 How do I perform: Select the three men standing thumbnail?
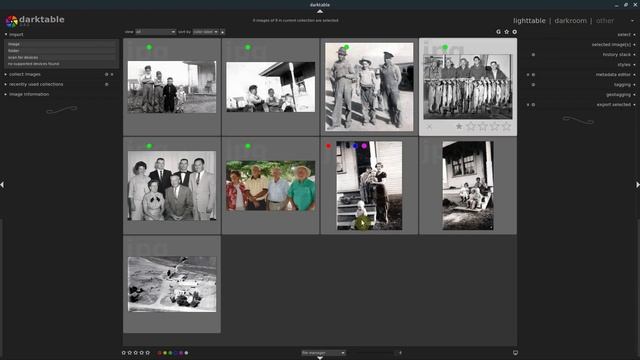click(x=369, y=87)
